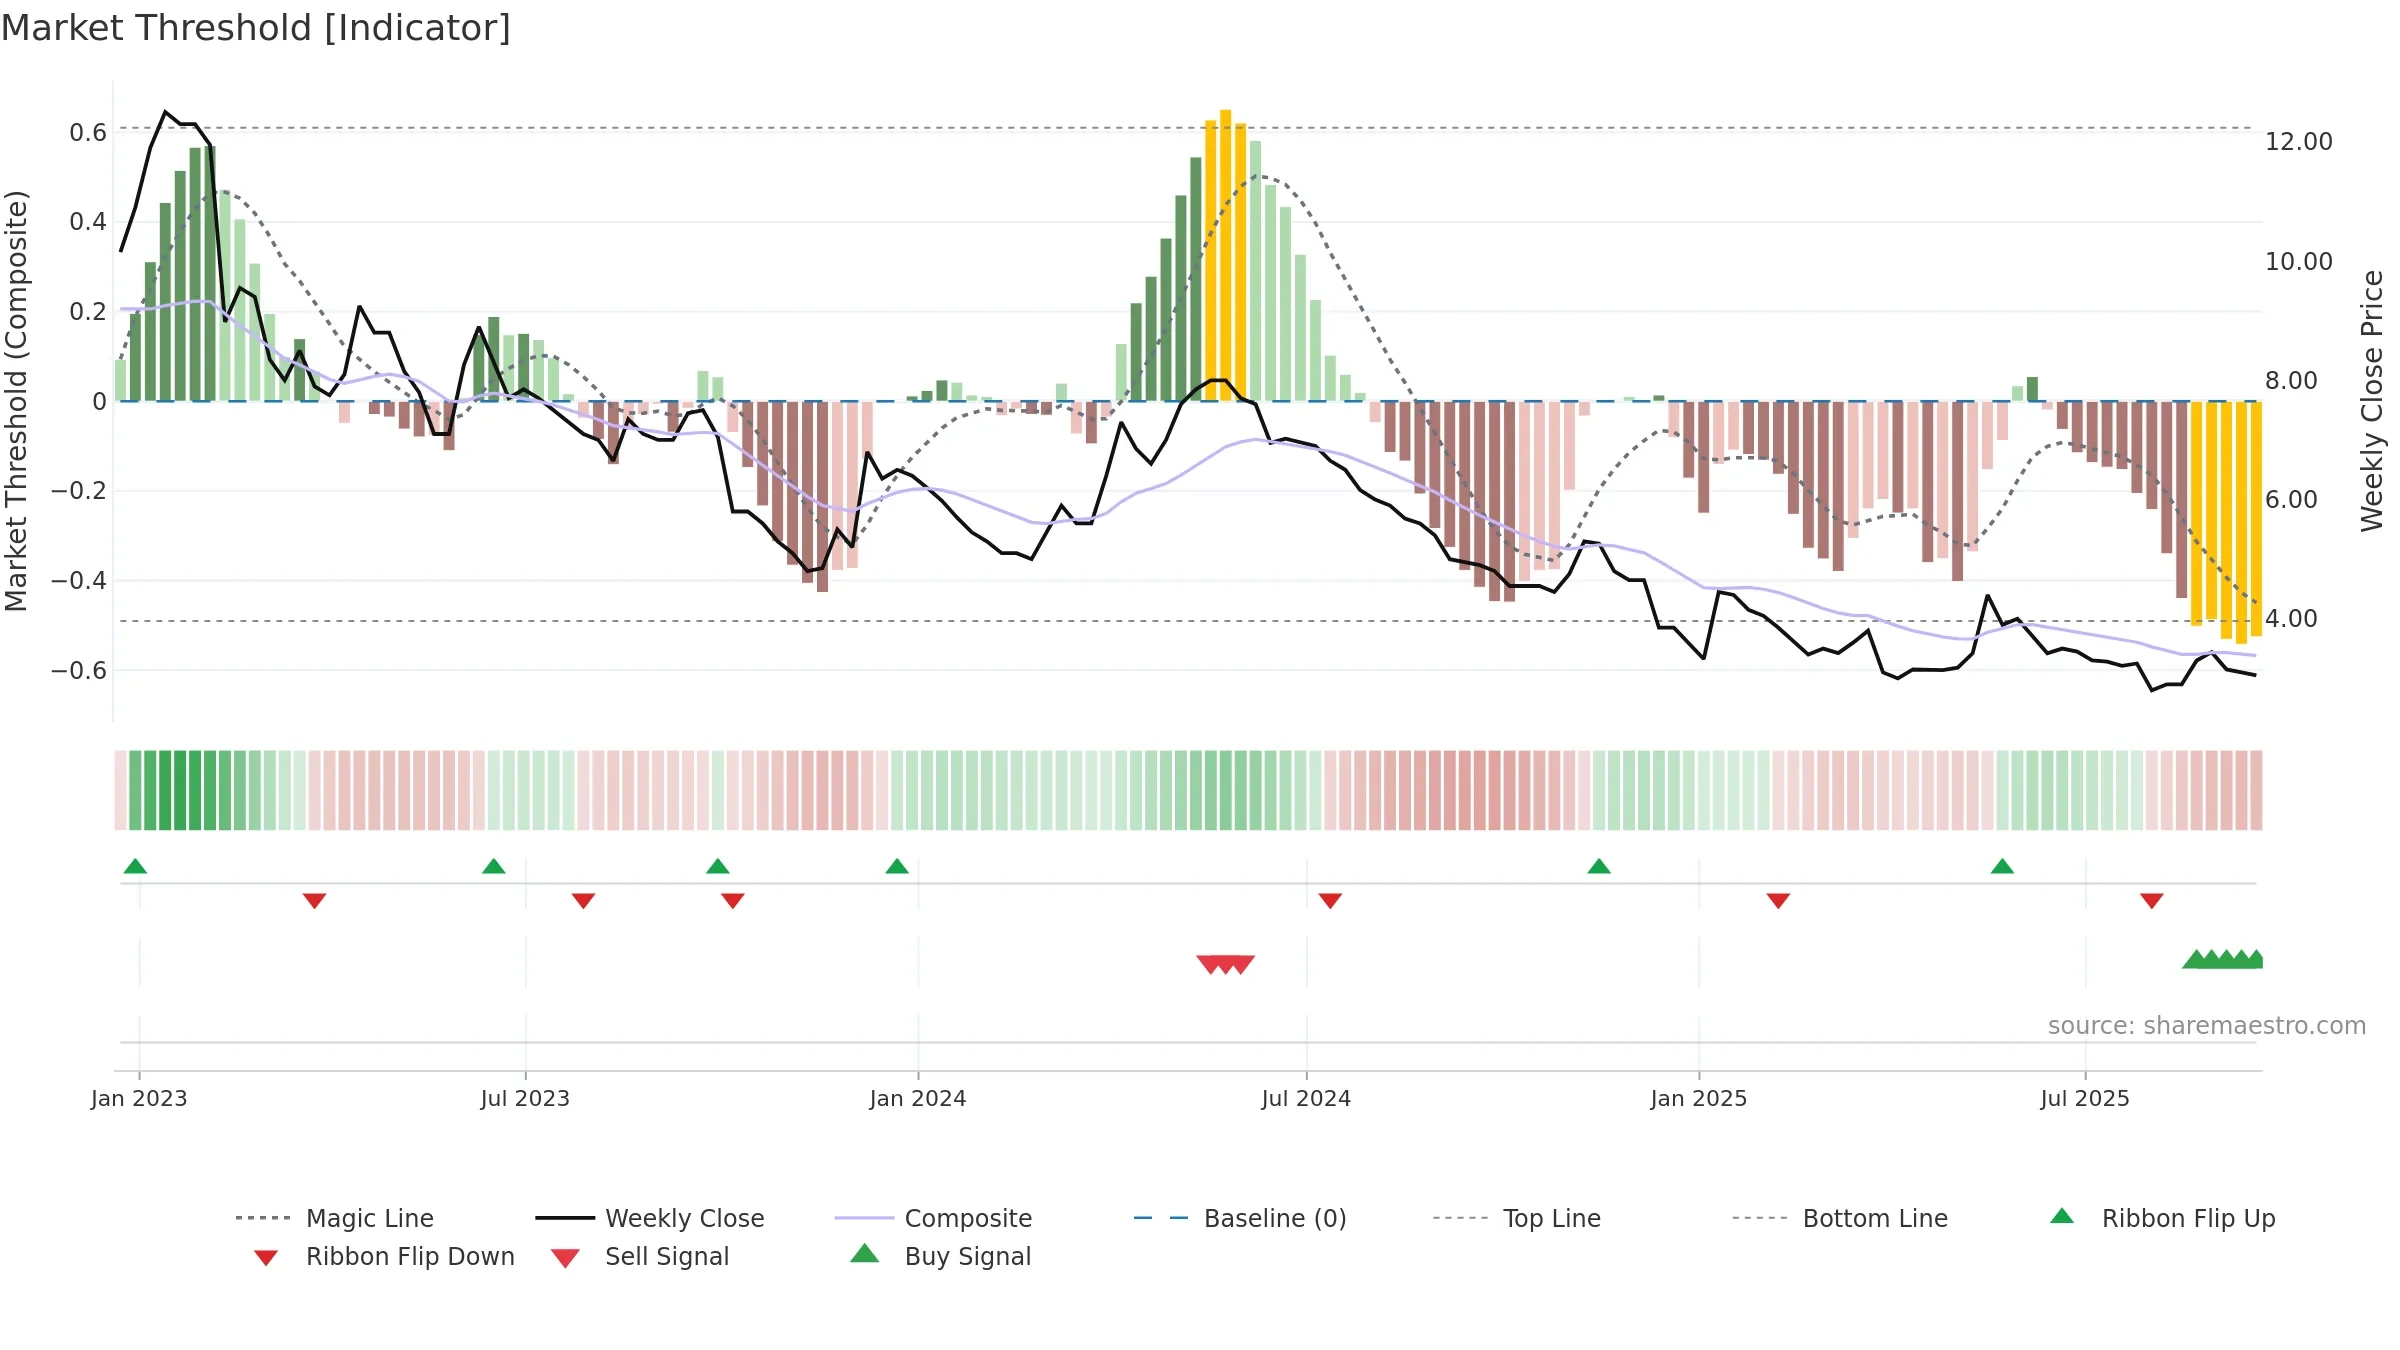
Task: Toggle the Ribbon Flip Down legend entry
Action: tap(383, 1256)
